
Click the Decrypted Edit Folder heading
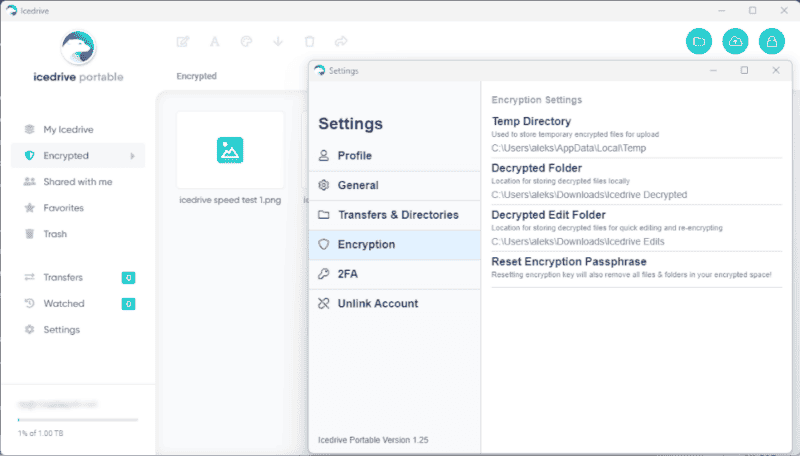coord(548,215)
